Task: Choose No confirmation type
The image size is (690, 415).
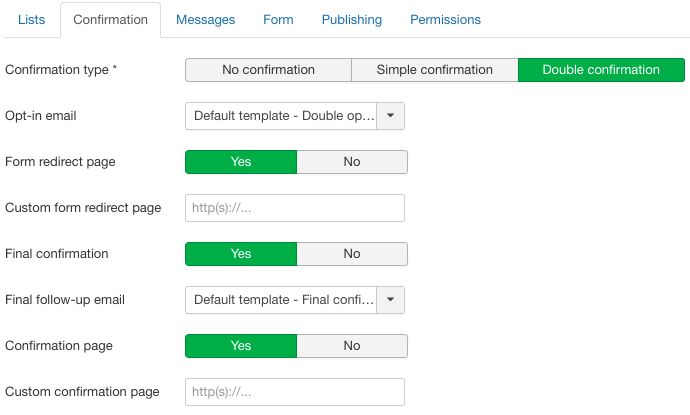Action: [x=268, y=70]
